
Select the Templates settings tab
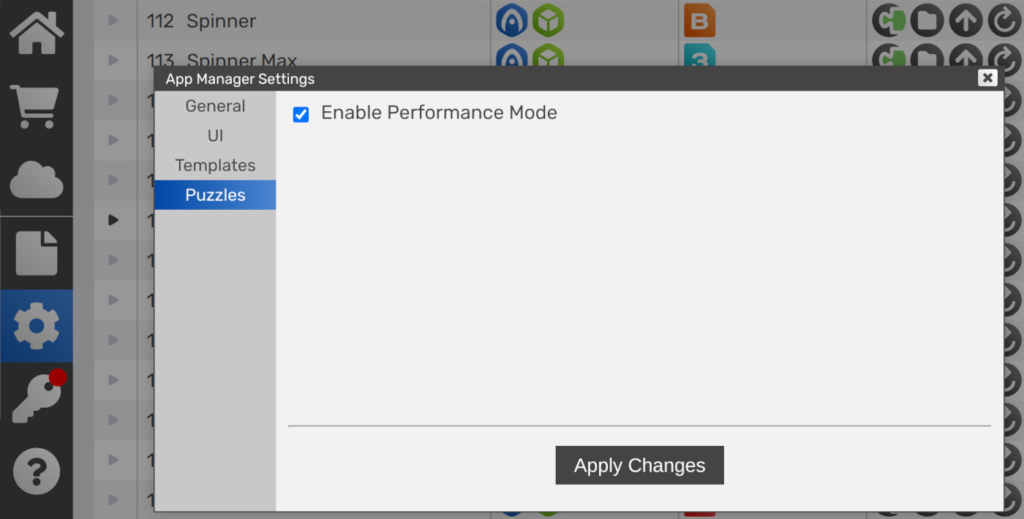(x=215, y=165)
